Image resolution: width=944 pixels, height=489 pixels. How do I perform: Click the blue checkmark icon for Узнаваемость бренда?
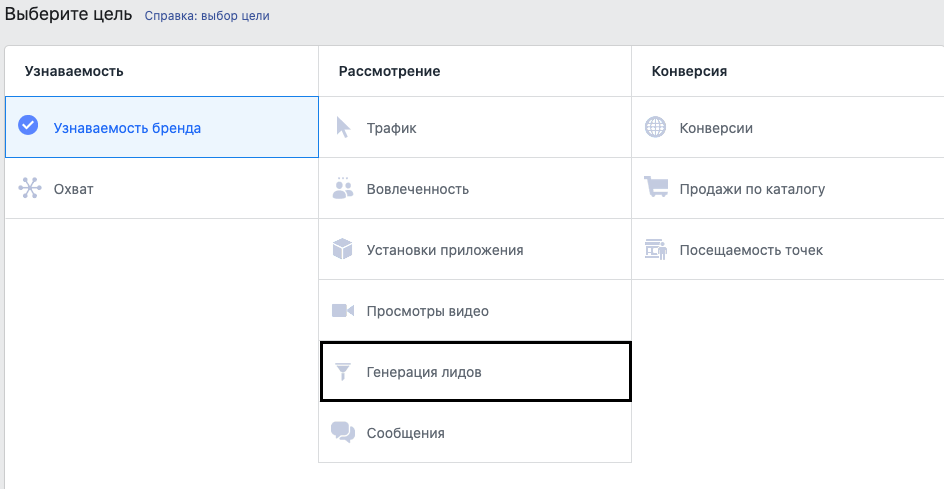28,125
